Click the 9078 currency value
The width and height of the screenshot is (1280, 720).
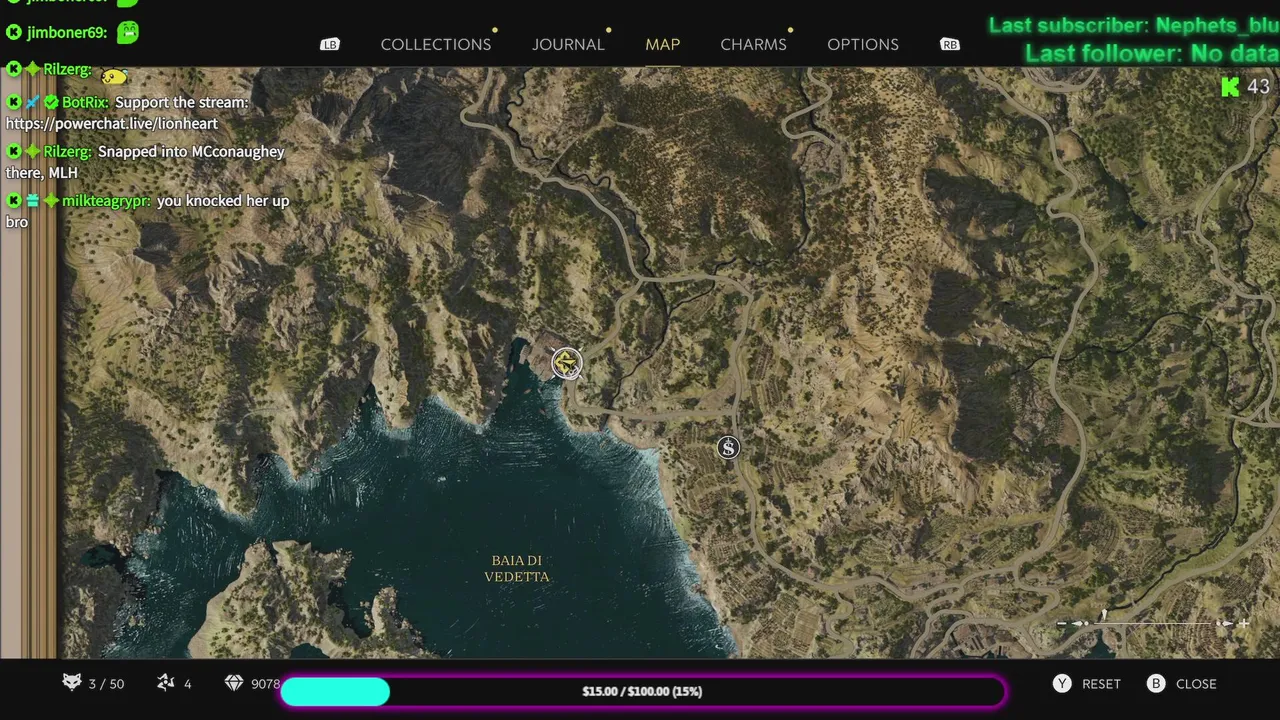tap(265, 684)
